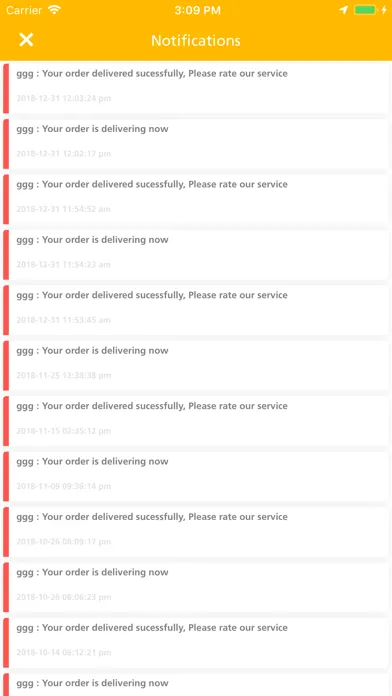Image resolution: width=392 pixels, height=696 pixels.
Task: Tap the Wi-Fi status icon
Action: 55,10
